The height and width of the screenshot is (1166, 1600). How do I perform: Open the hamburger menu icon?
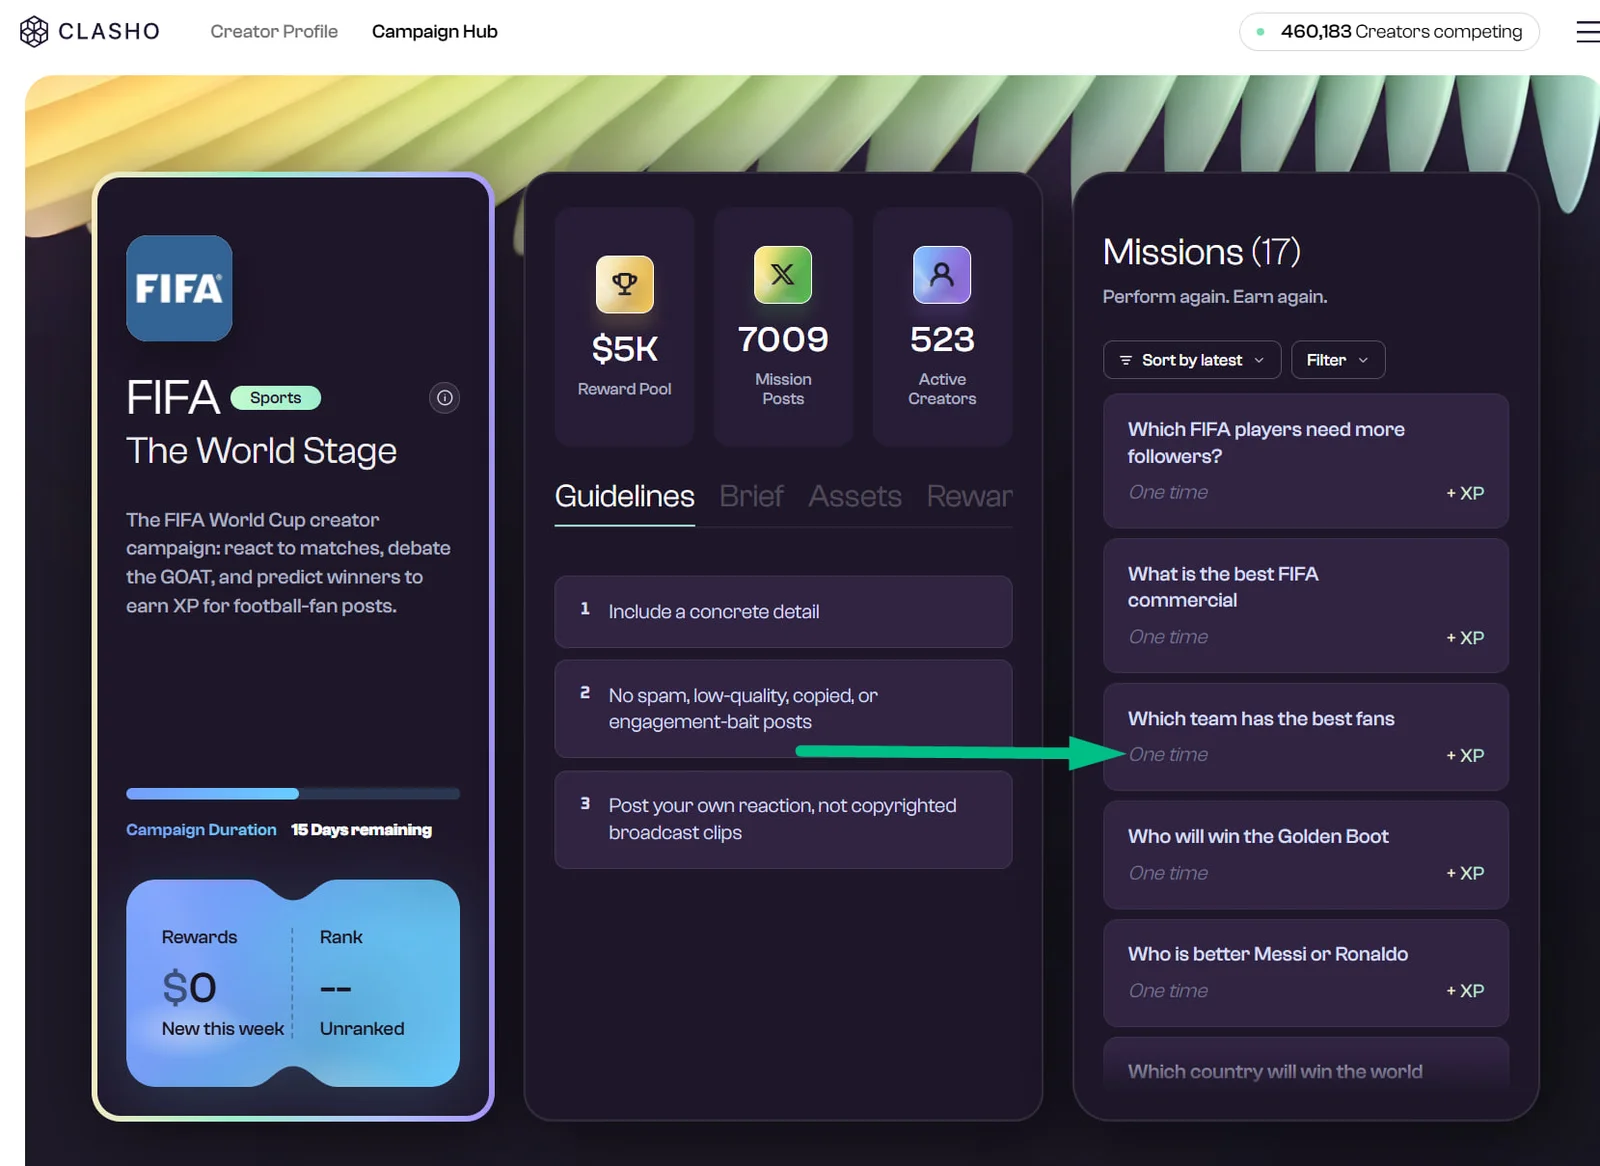1587,32
